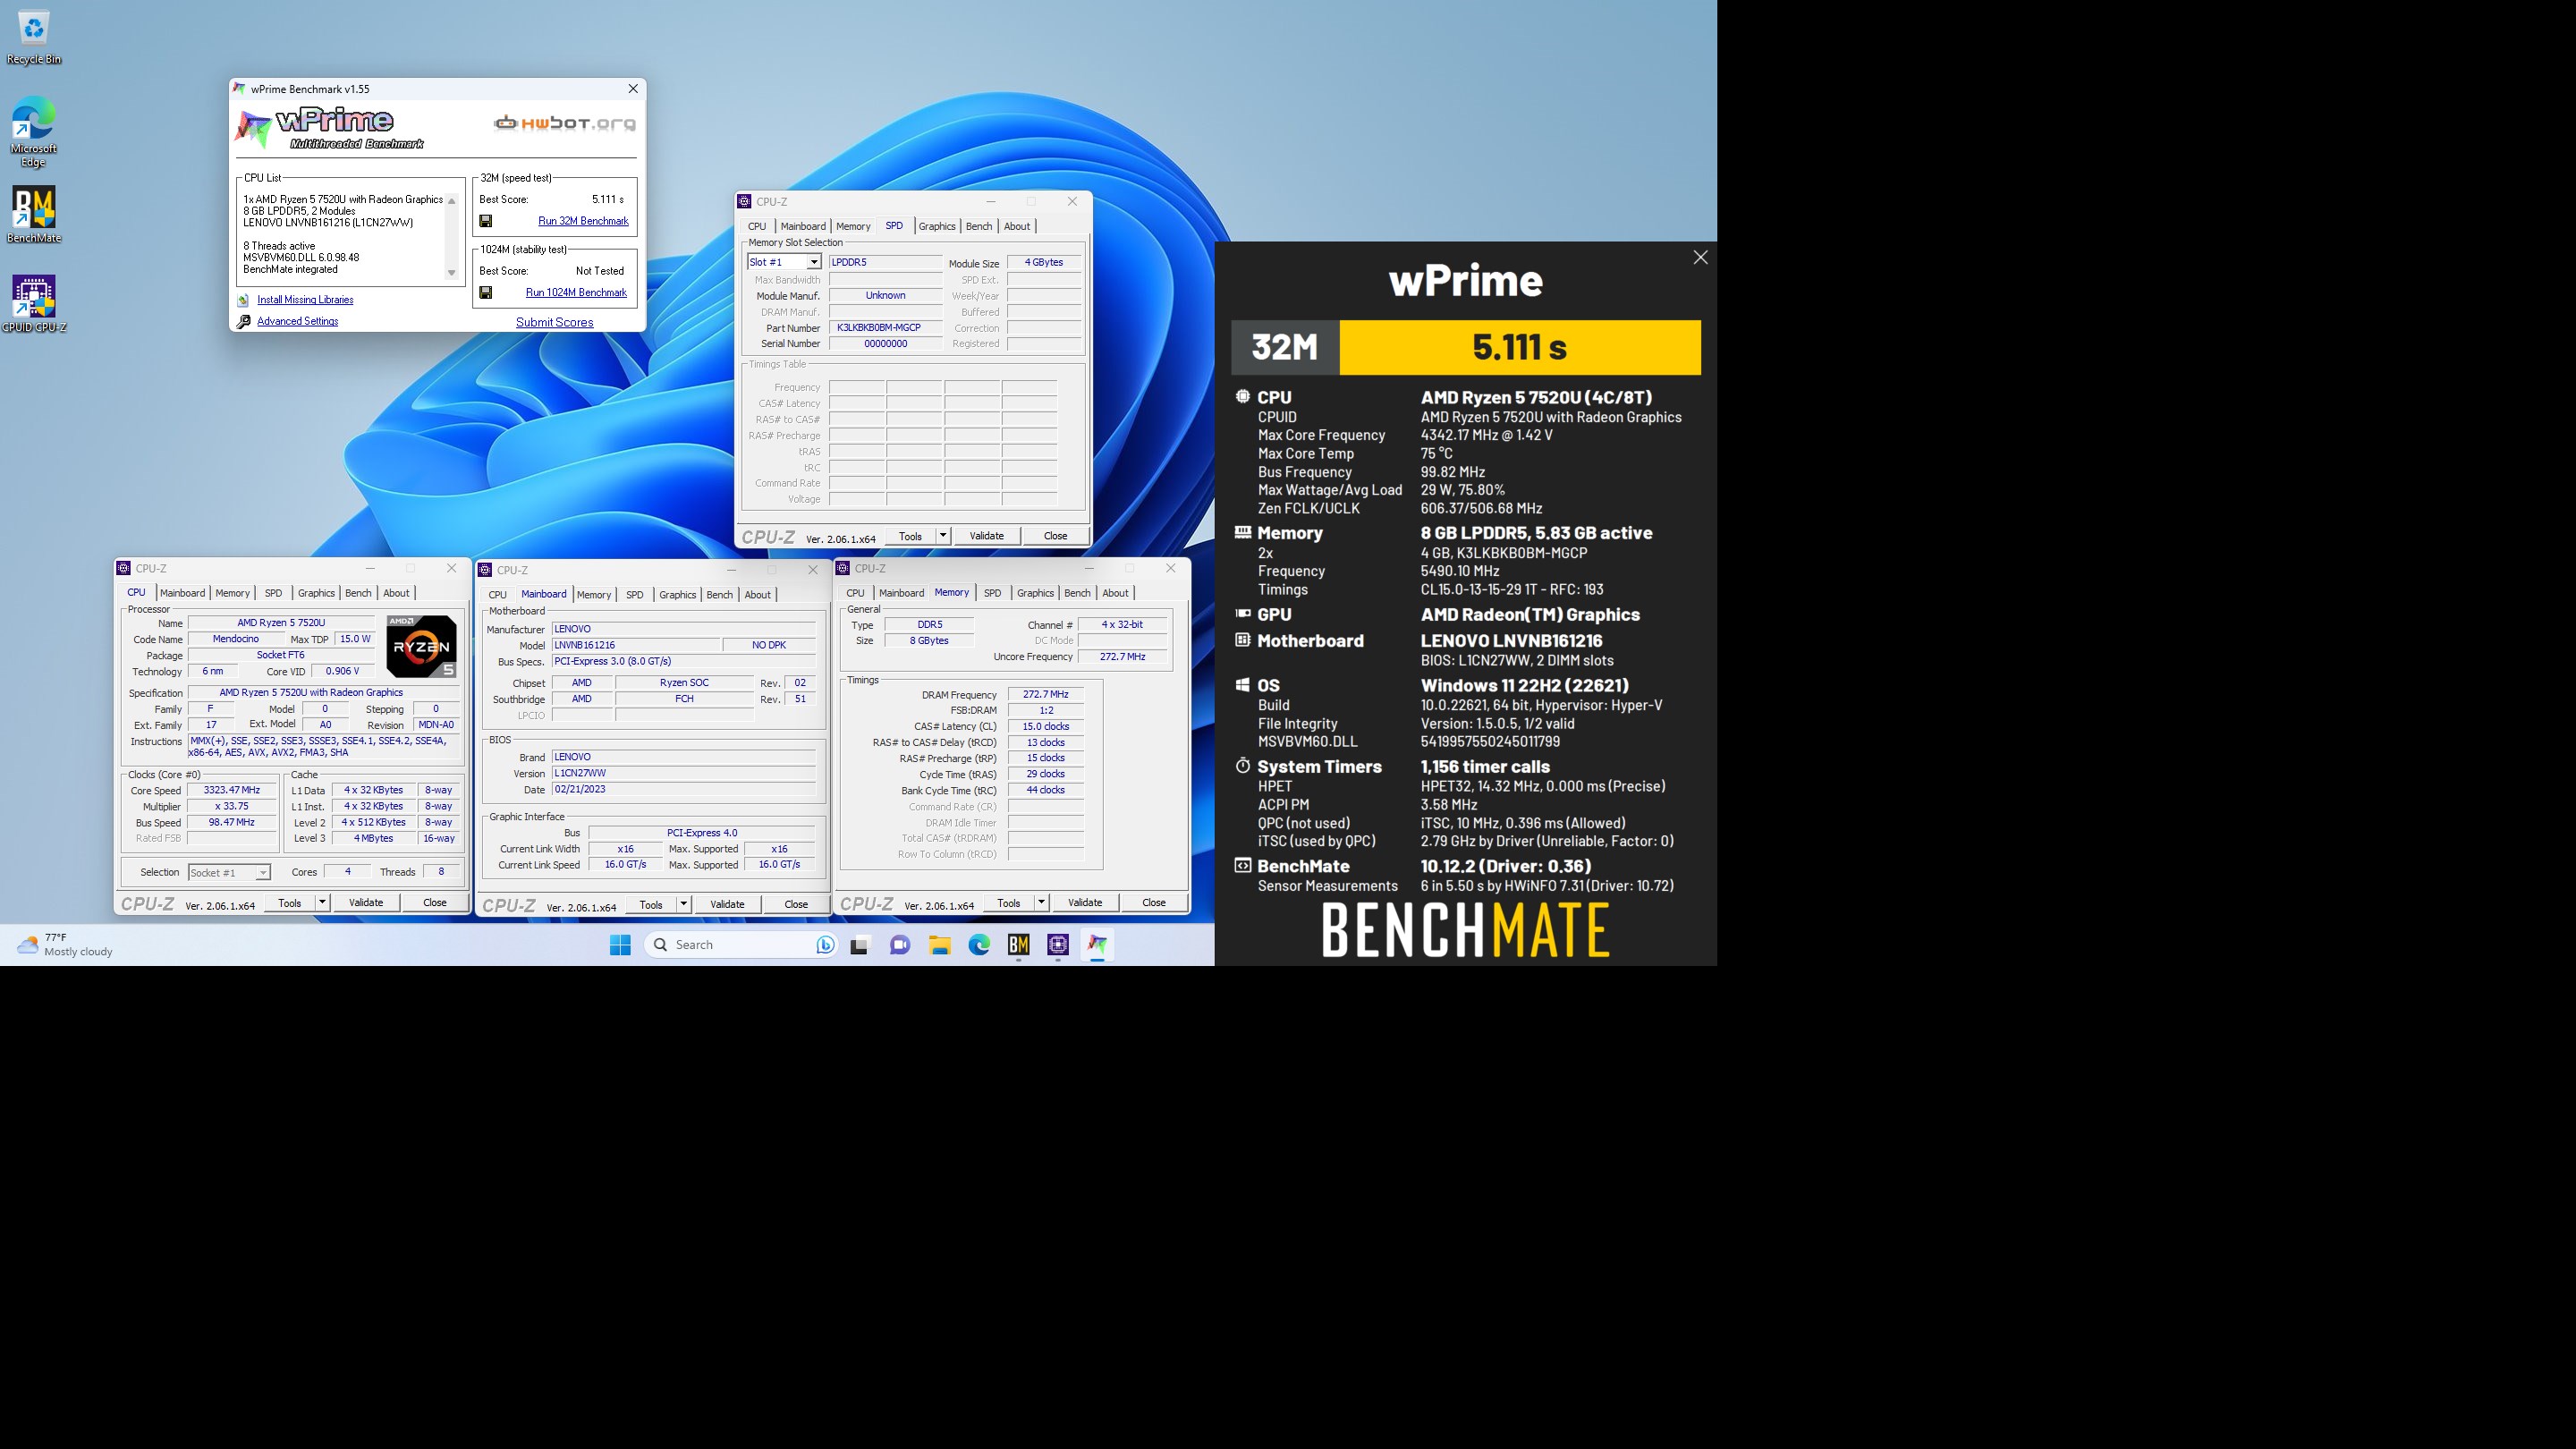Click the Run 1024M Benchmark link
2576x1449 pixels.
(576, 293)
